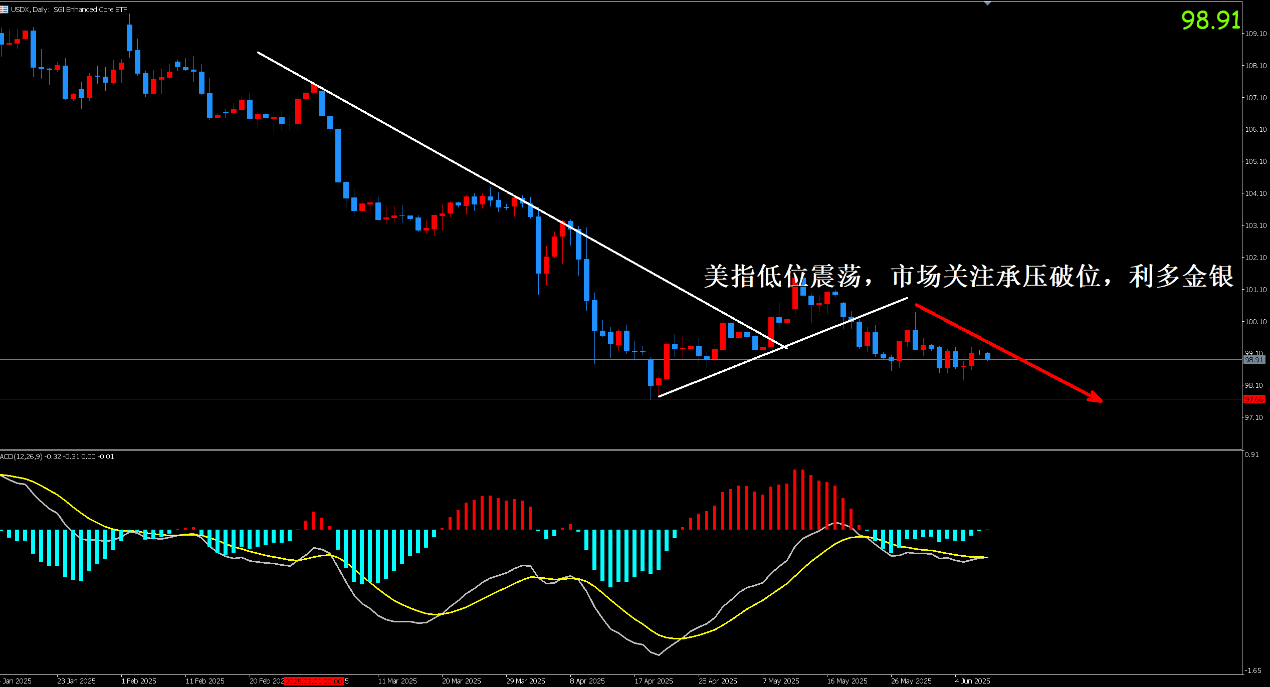This screenshot has width=1270, height=687.
Task: Click the 105.10 price axis label
Action: coord(1256,161)
